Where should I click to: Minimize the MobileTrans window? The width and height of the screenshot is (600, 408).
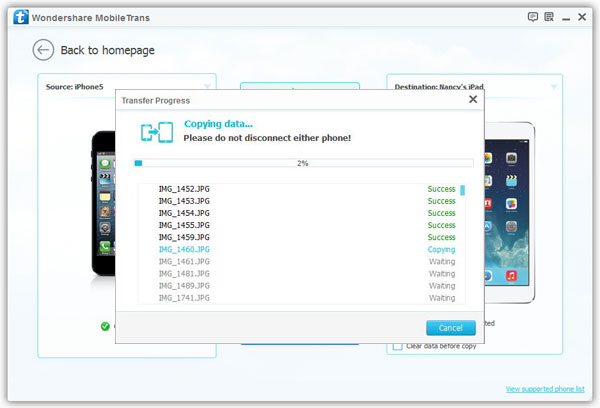click(566, 19)
